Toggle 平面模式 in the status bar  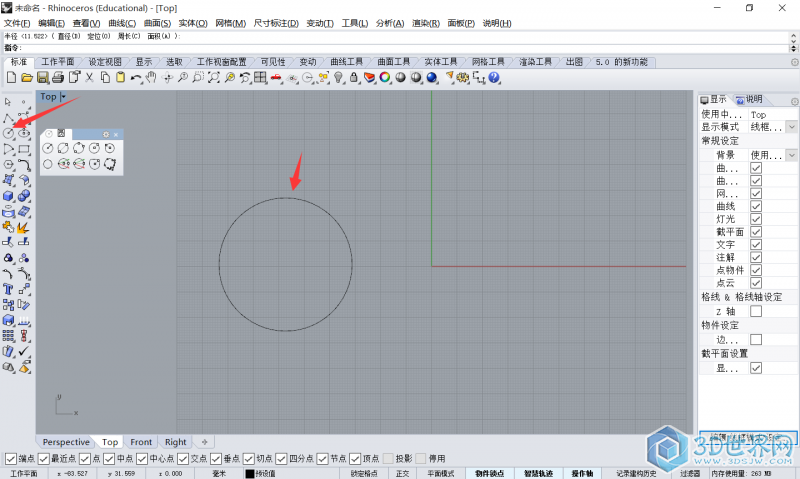coord(441,473)
